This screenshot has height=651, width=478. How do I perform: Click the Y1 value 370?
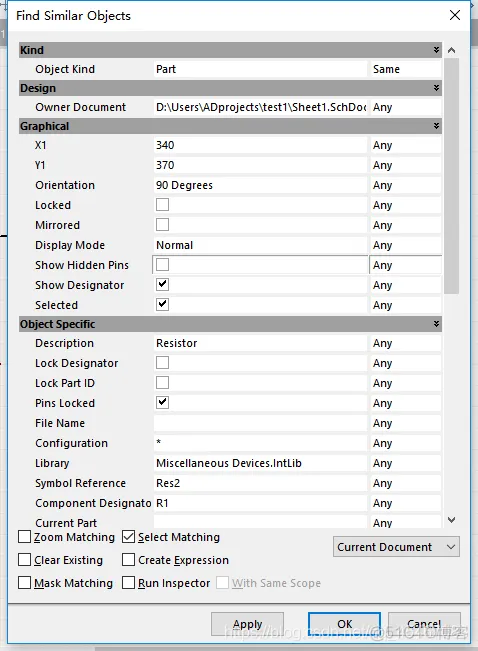[x=260, y=165]
